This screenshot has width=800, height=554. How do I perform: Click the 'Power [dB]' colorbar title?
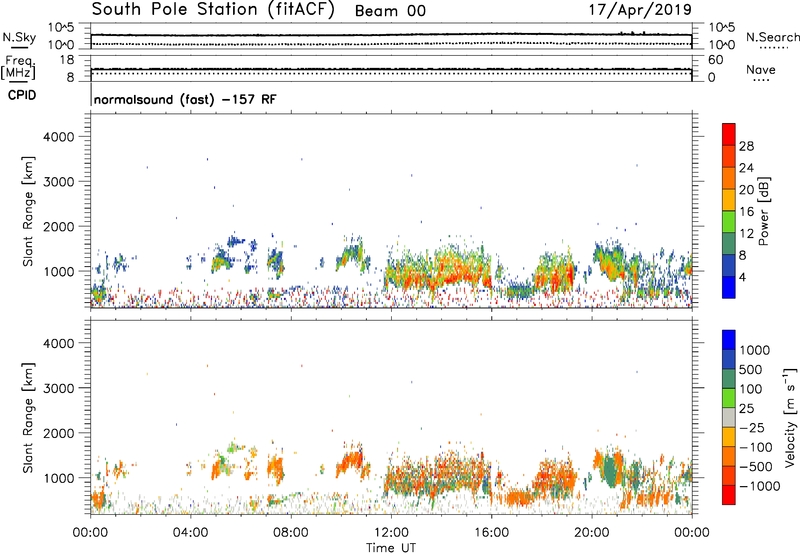tap(763, 211)
